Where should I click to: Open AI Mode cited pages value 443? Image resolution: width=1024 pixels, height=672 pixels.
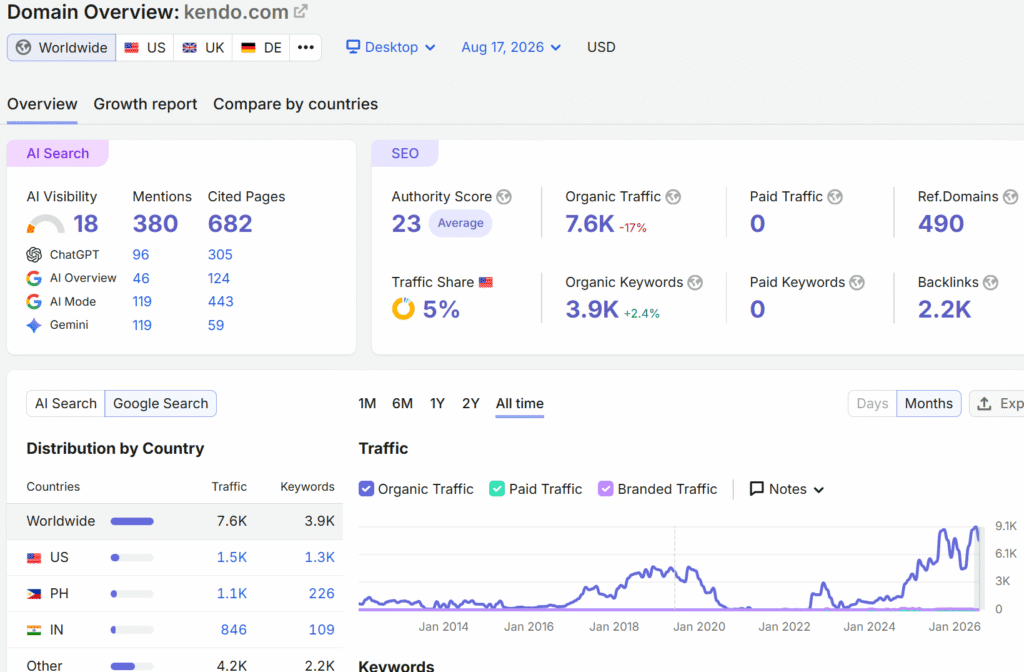click(x=221, y=302)
